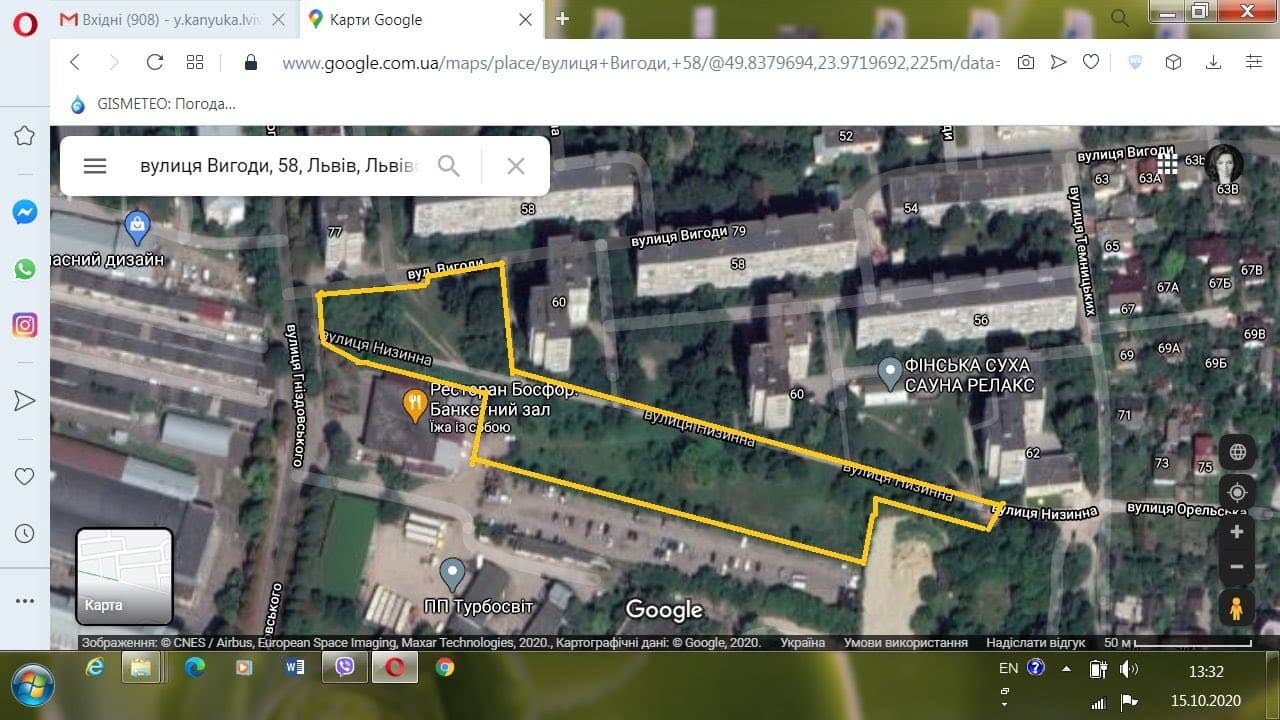Open WhatsApp in Opera sidebar
The width and height of the screenshot is (1280, 720).
click(x=25, y=268)
